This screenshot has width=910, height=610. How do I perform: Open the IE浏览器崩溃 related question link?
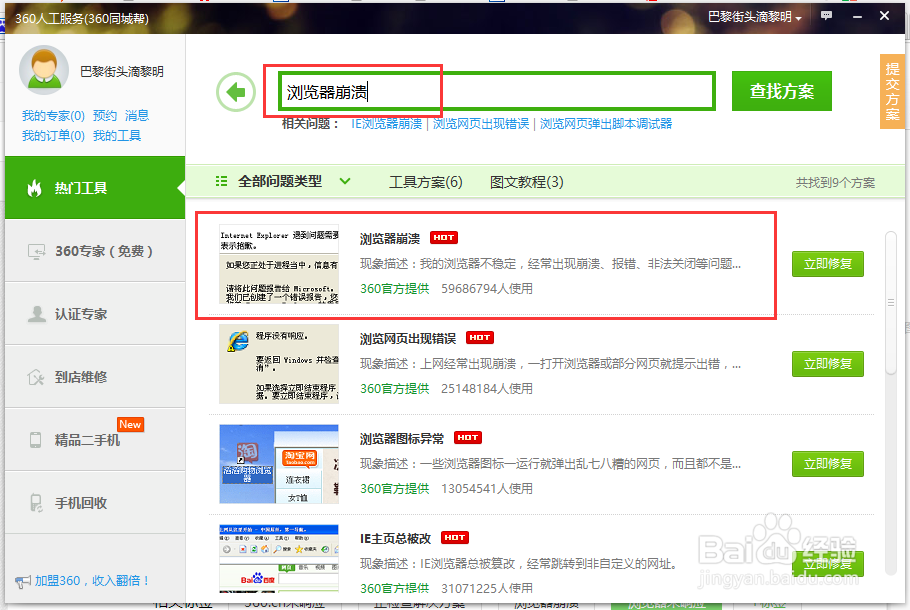point(387,124)
